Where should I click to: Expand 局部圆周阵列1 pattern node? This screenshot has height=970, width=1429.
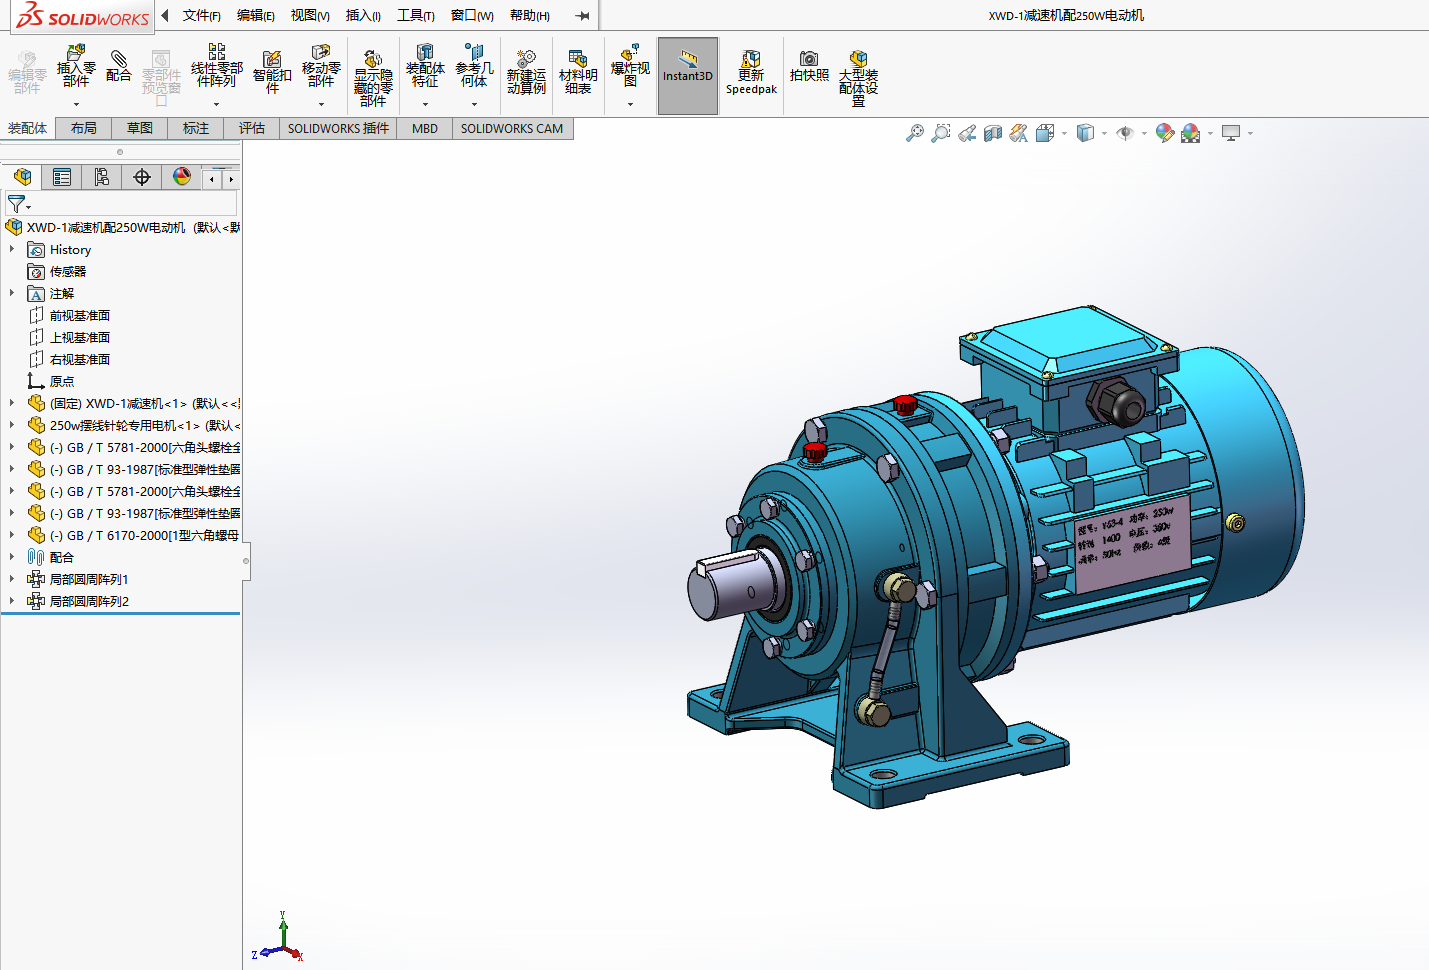pos(12,579)
